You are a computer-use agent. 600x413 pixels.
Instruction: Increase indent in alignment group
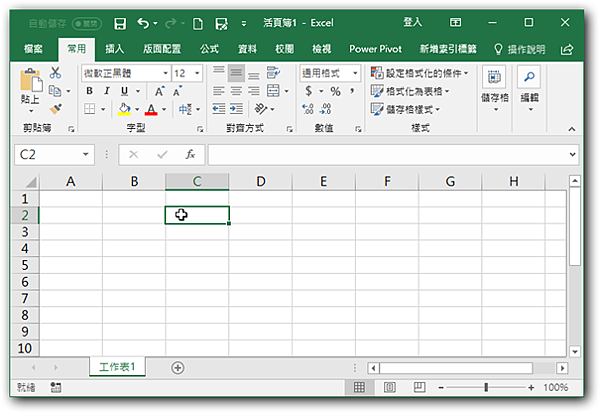pyautogui.click(x=236, y=109)
